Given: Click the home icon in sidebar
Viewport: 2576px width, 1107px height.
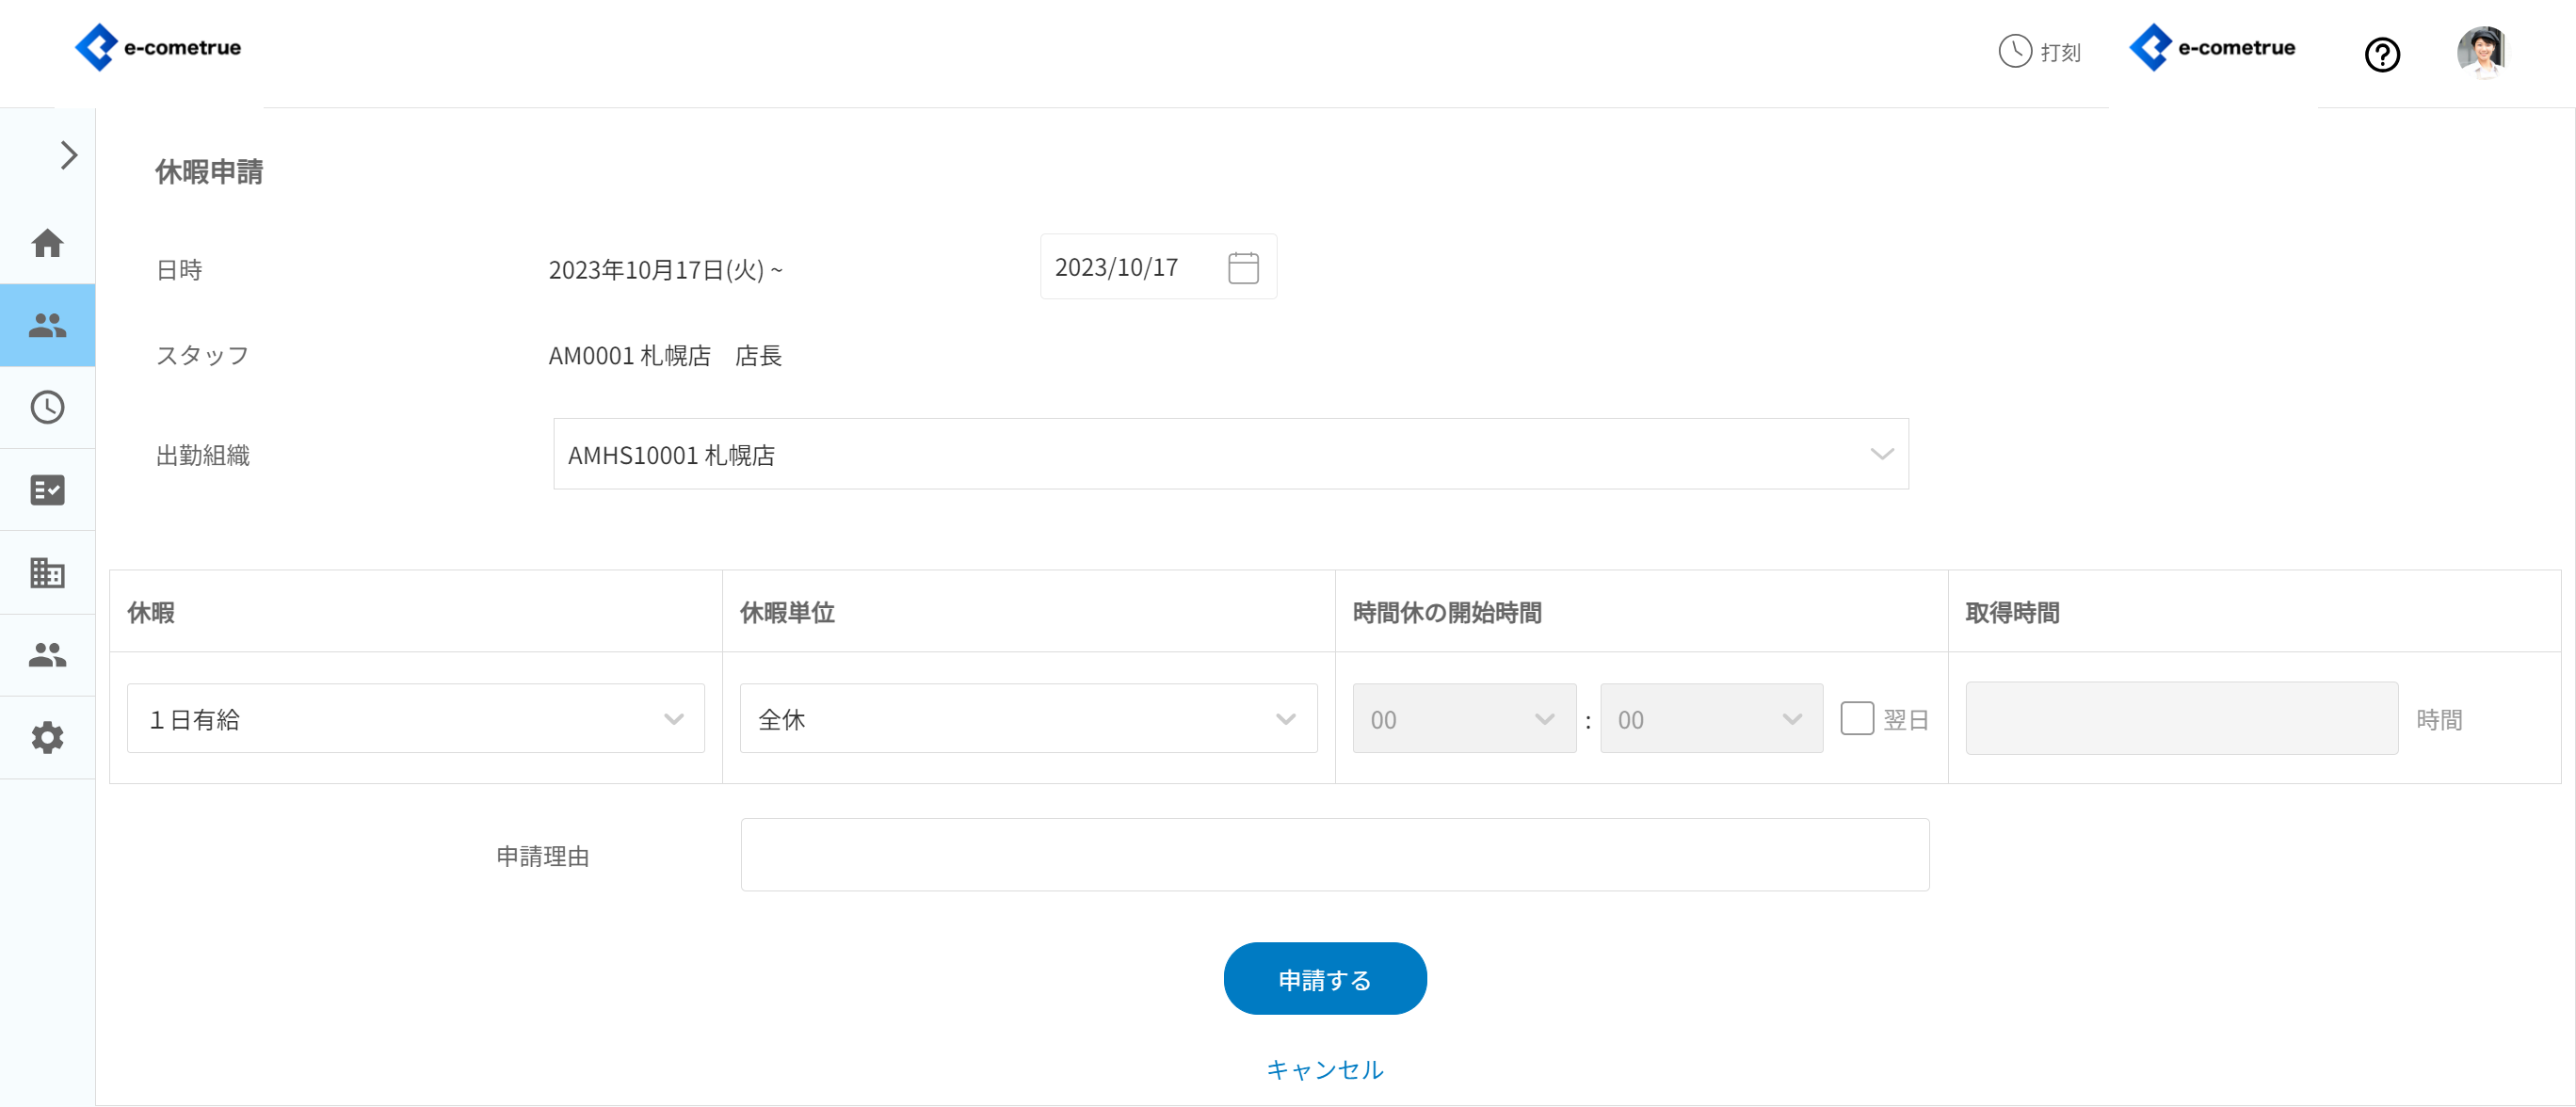Looking at the screenshot, I should click(x=47, y=243).
